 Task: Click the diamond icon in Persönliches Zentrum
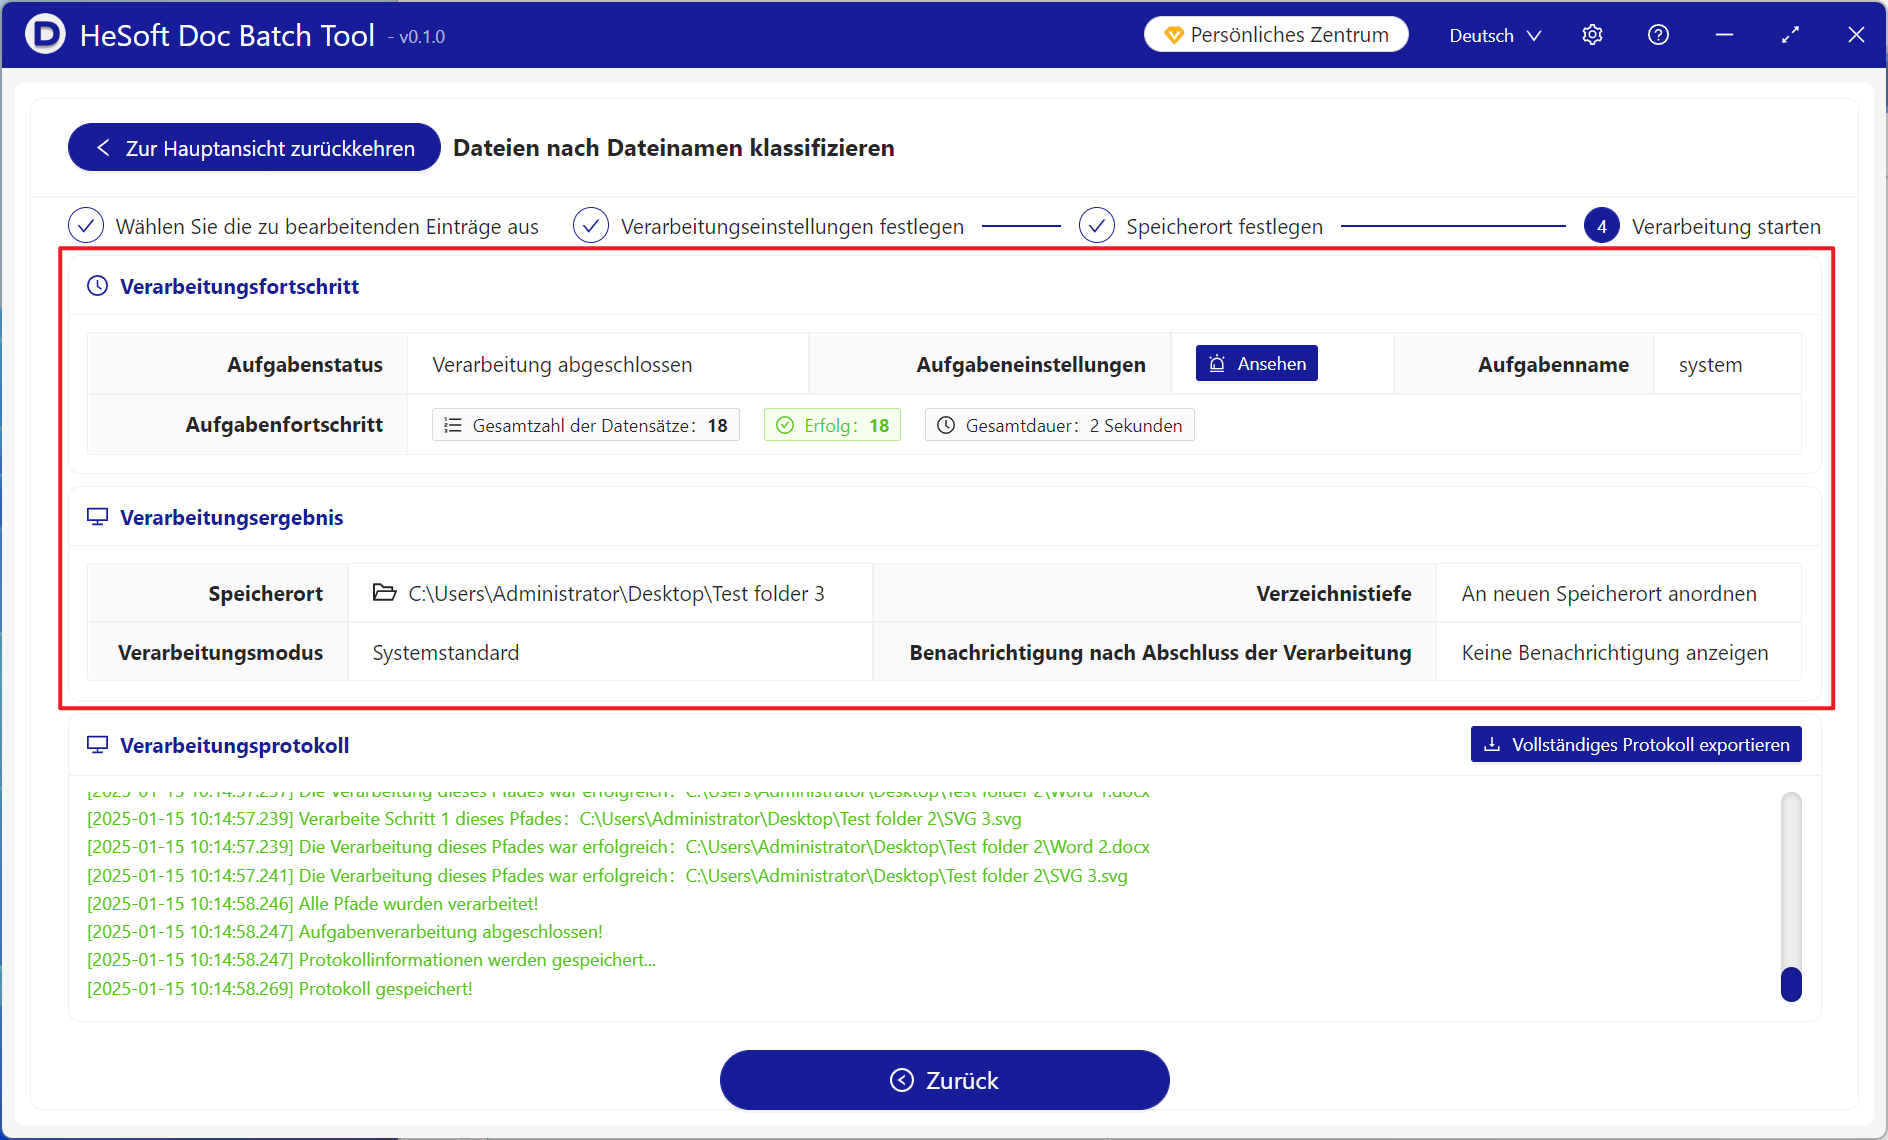1174,35
